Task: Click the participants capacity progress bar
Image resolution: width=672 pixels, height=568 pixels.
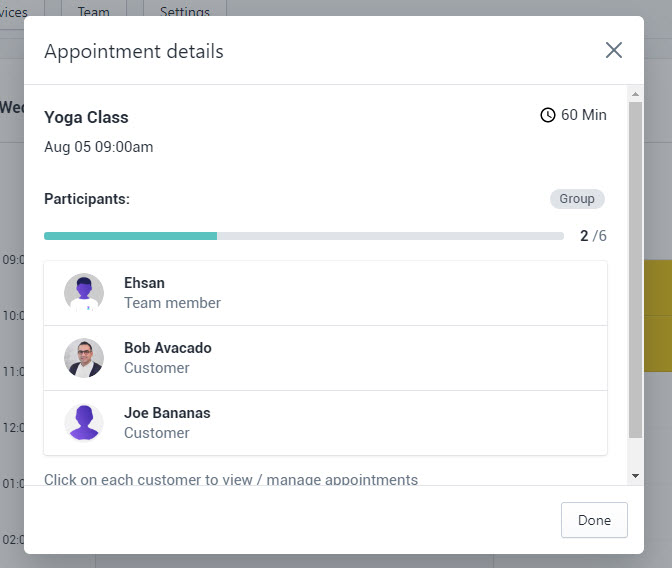Action: [303, 236]
